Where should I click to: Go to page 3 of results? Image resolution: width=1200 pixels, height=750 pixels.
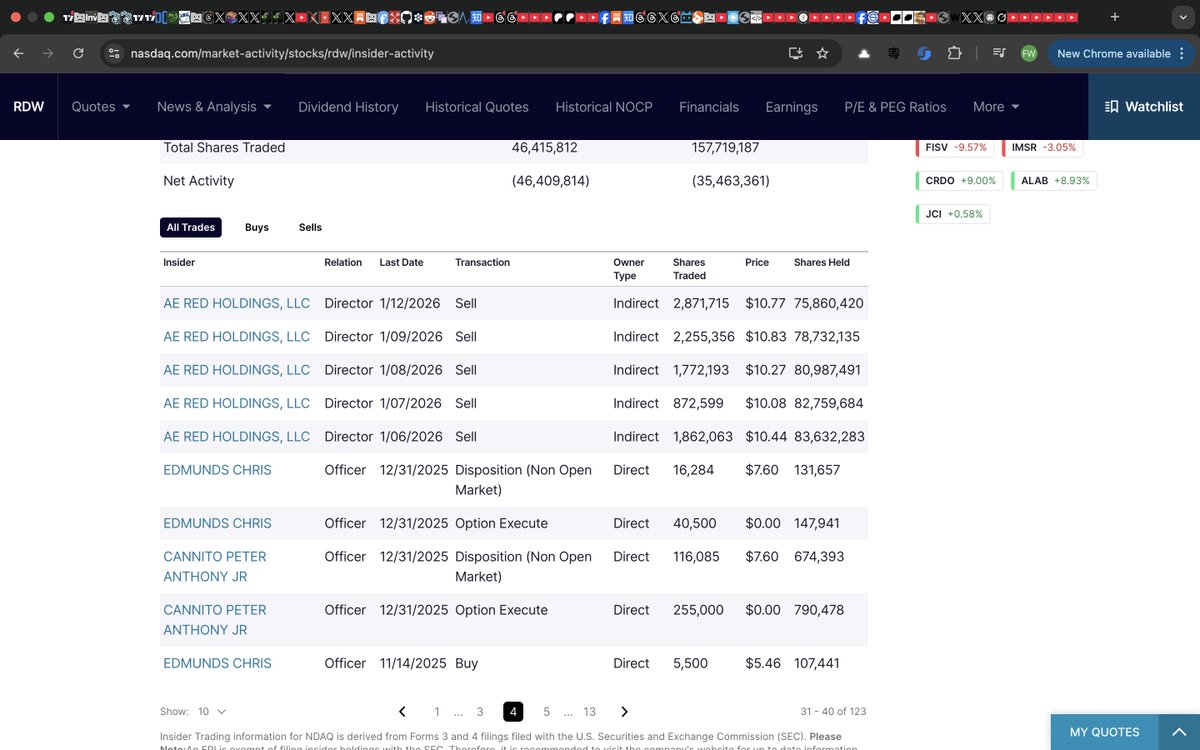pyautogui.click(x=480, y=712)
